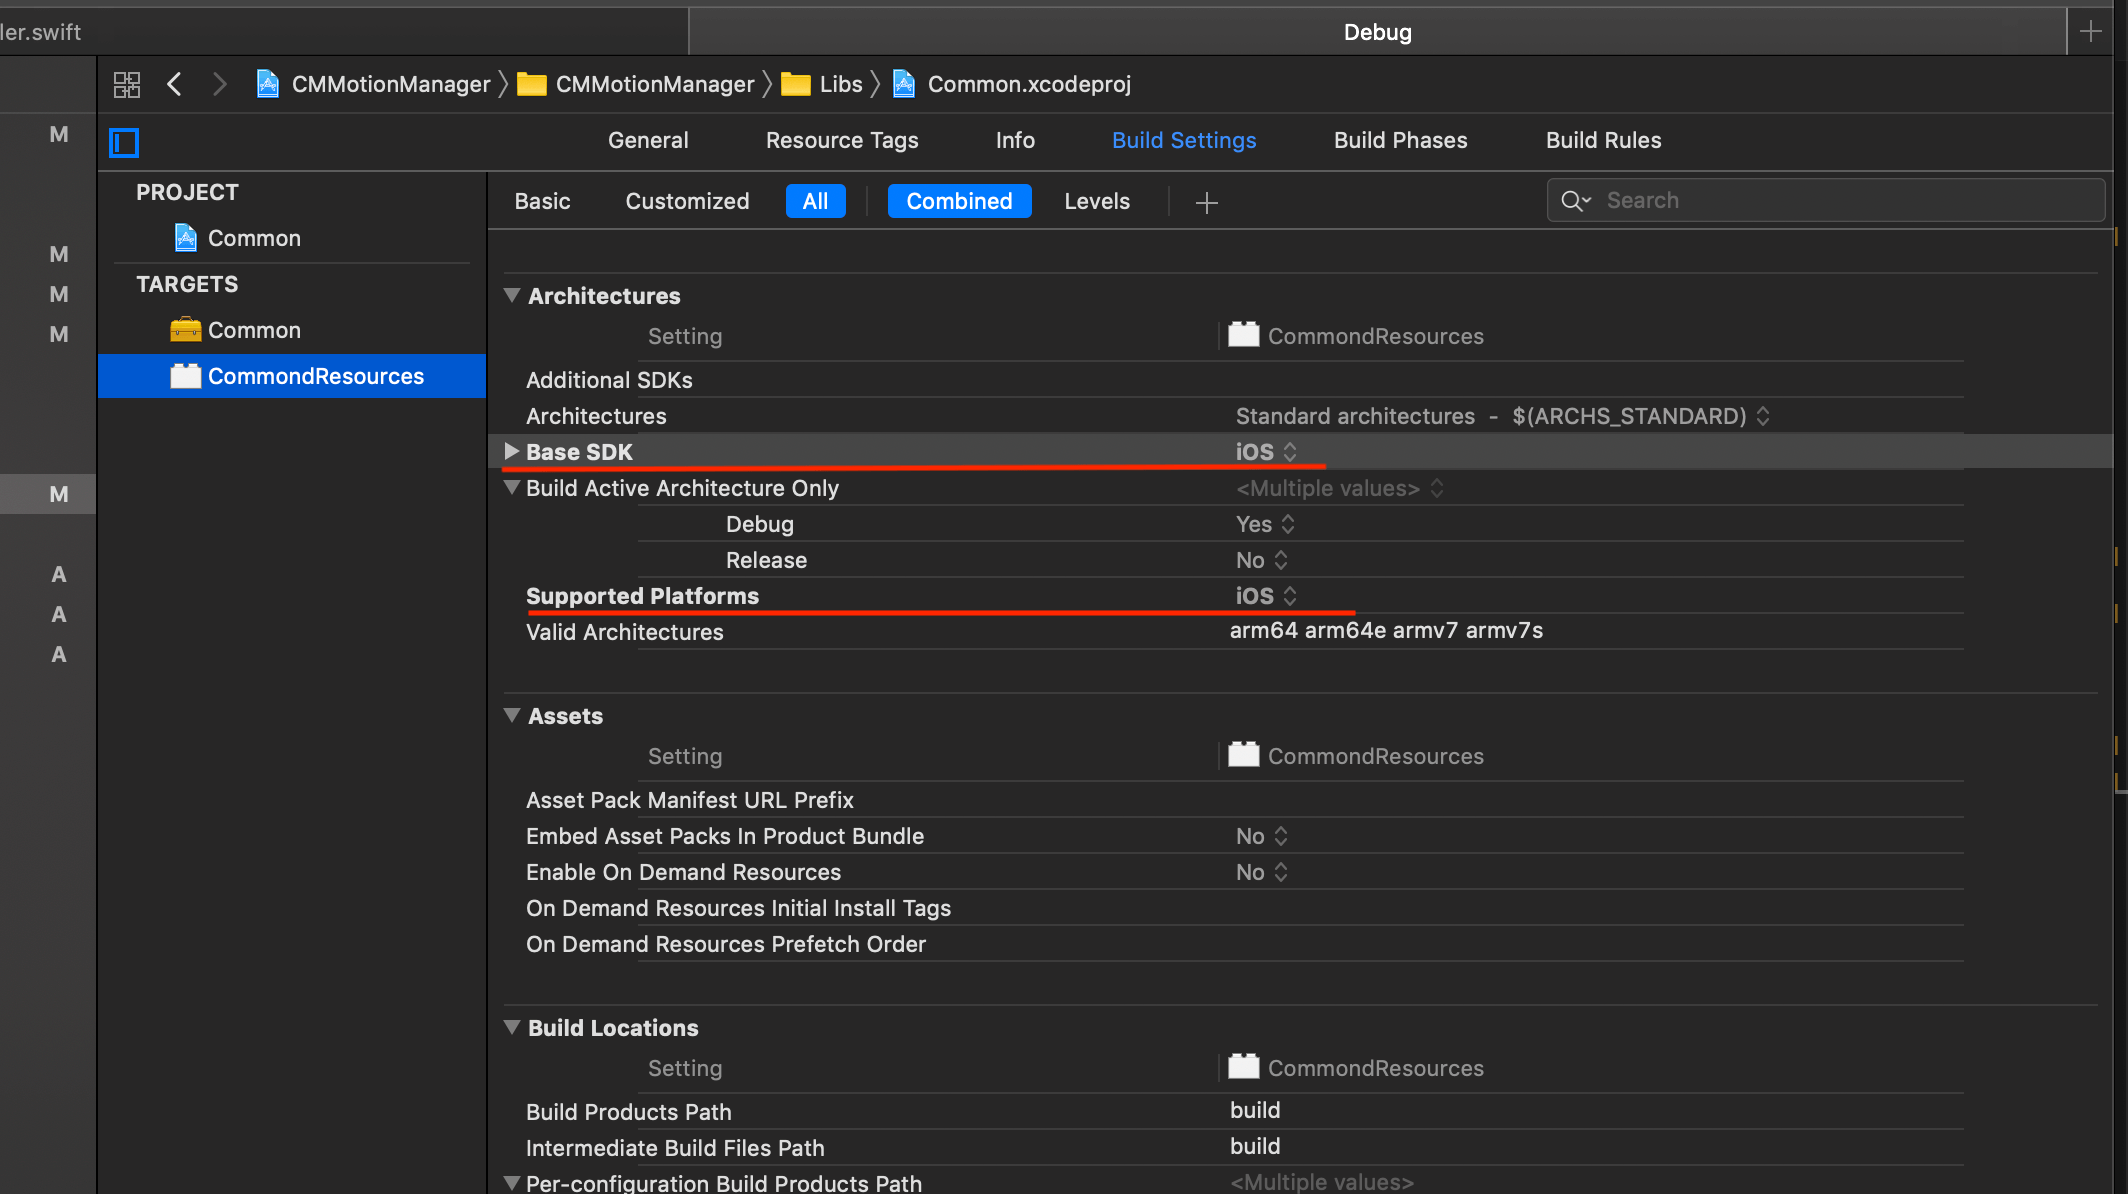Click the All filter button
This screenshot has height=1194, width=2128.
click(816, 200)
